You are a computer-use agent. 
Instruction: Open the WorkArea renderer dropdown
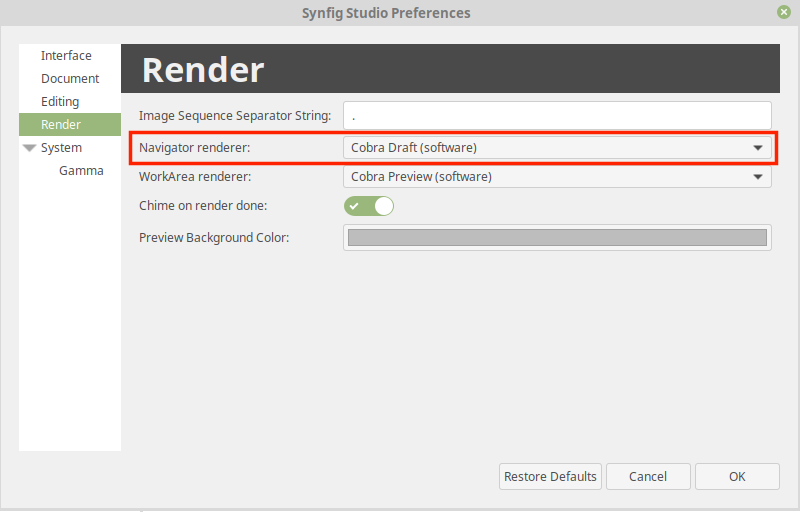point(557,176)
